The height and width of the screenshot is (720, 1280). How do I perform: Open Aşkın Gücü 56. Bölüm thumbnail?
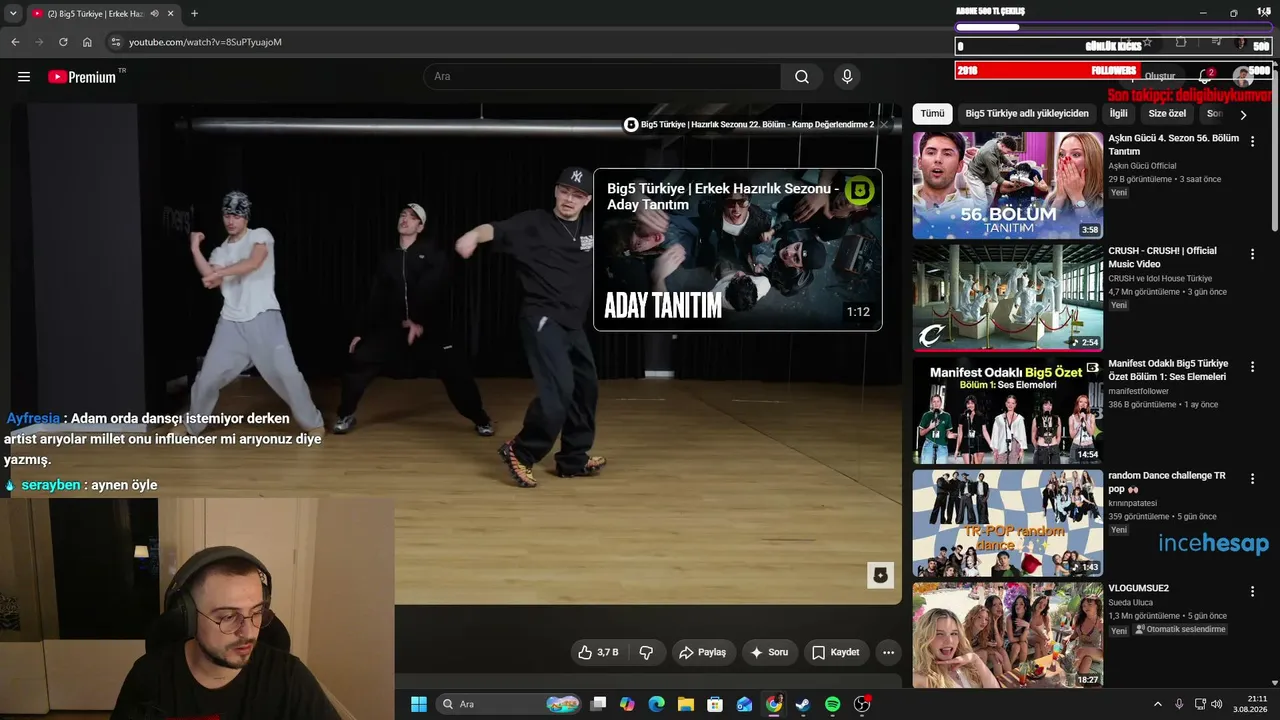(1008, 185)
